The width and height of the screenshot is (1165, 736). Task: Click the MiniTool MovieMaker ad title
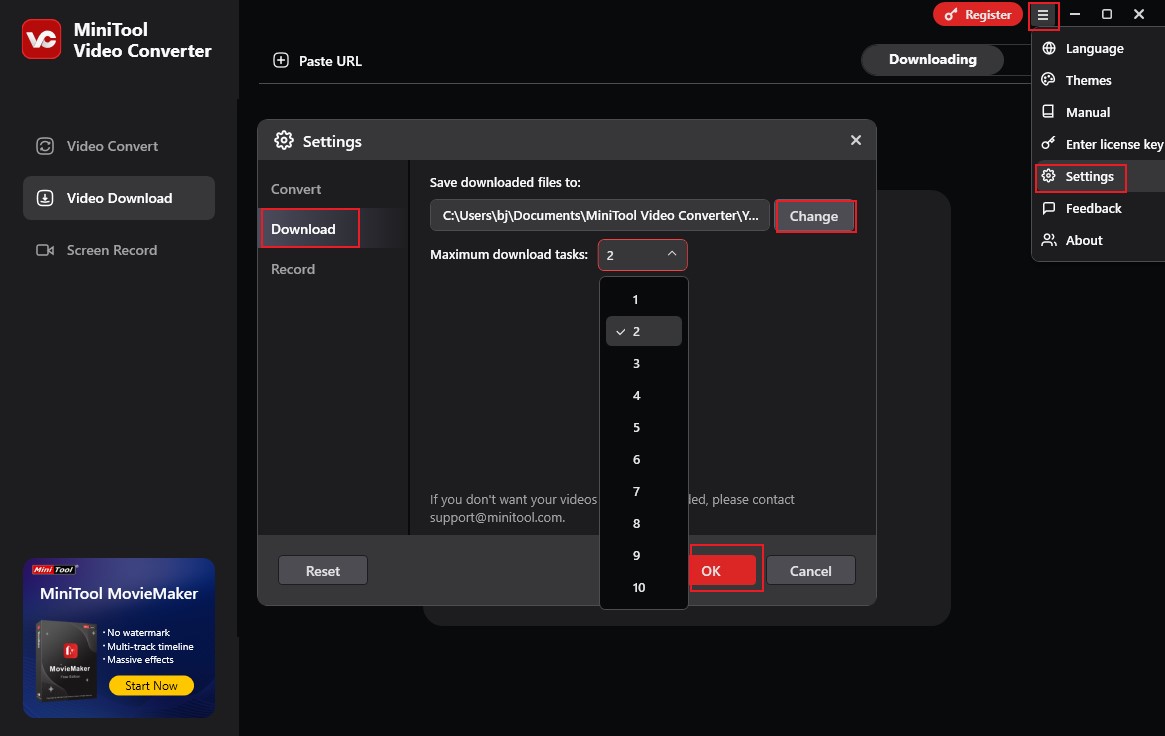pyautogui.click(x=119, y=593)
